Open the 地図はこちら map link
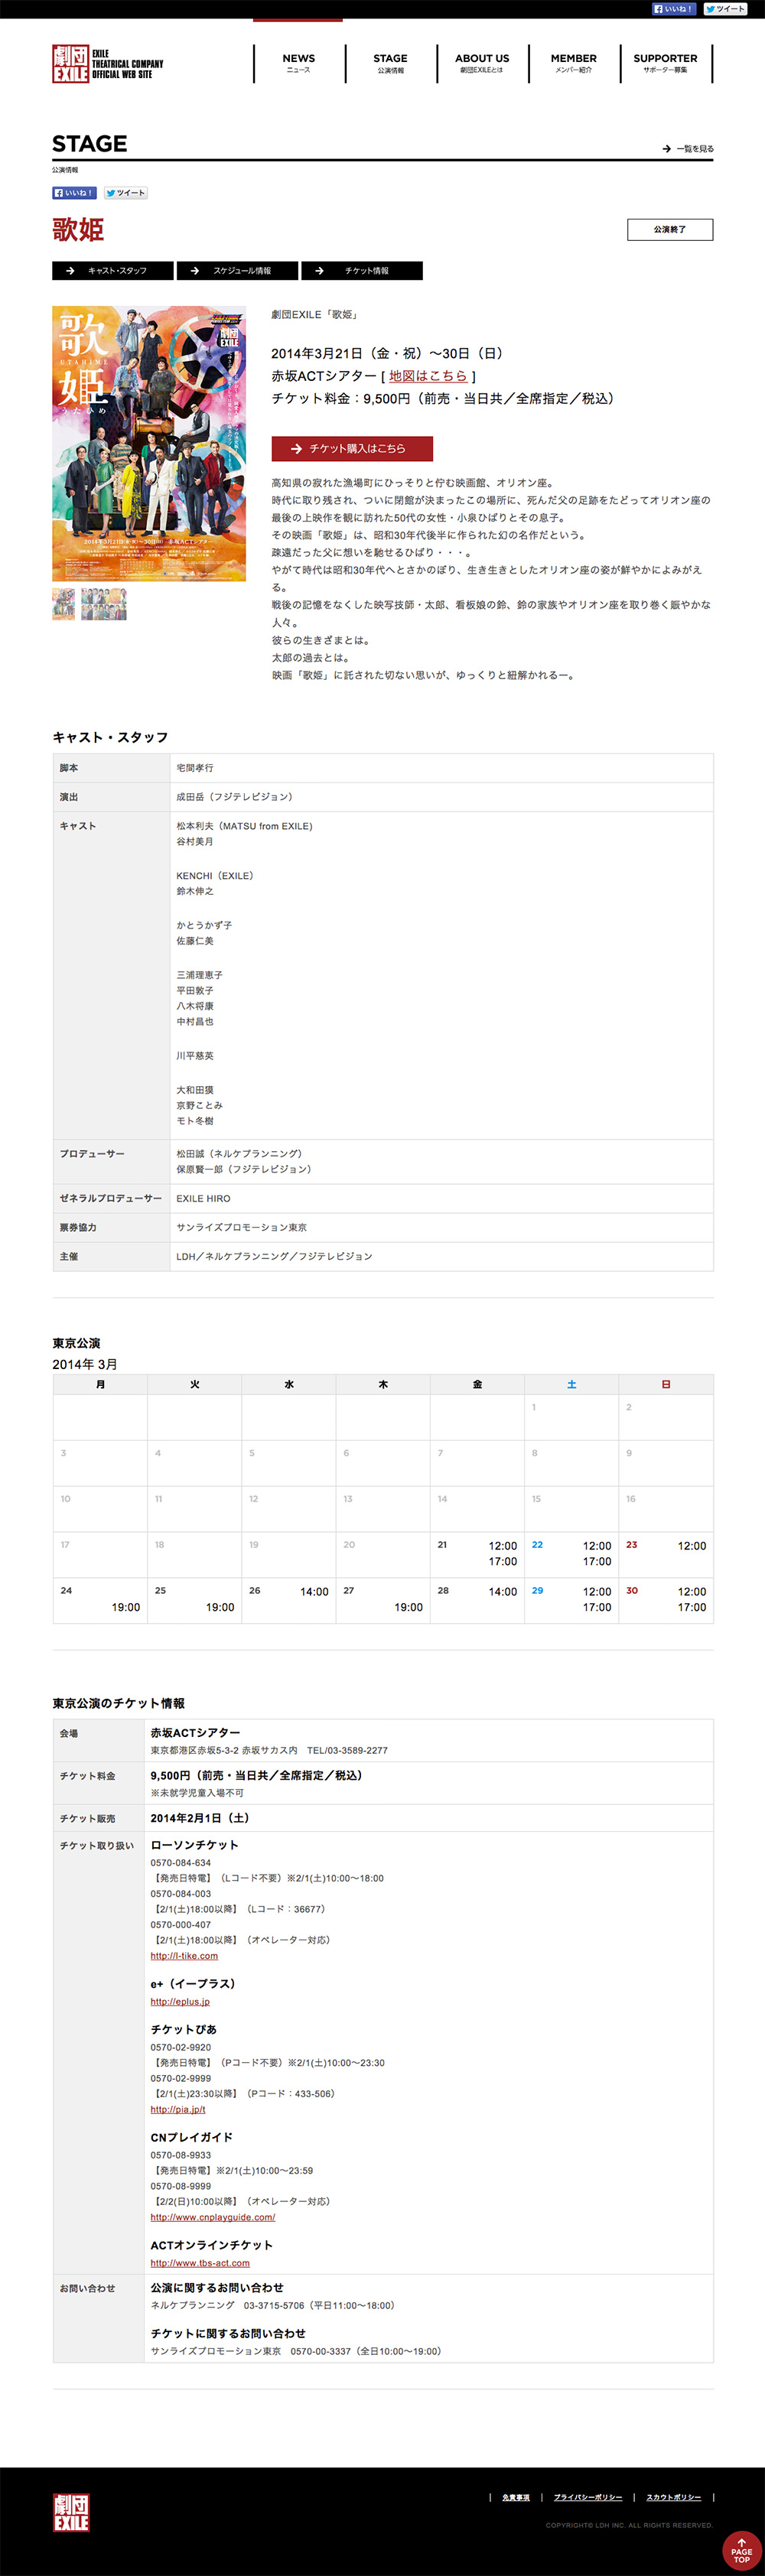 point(428,376)
